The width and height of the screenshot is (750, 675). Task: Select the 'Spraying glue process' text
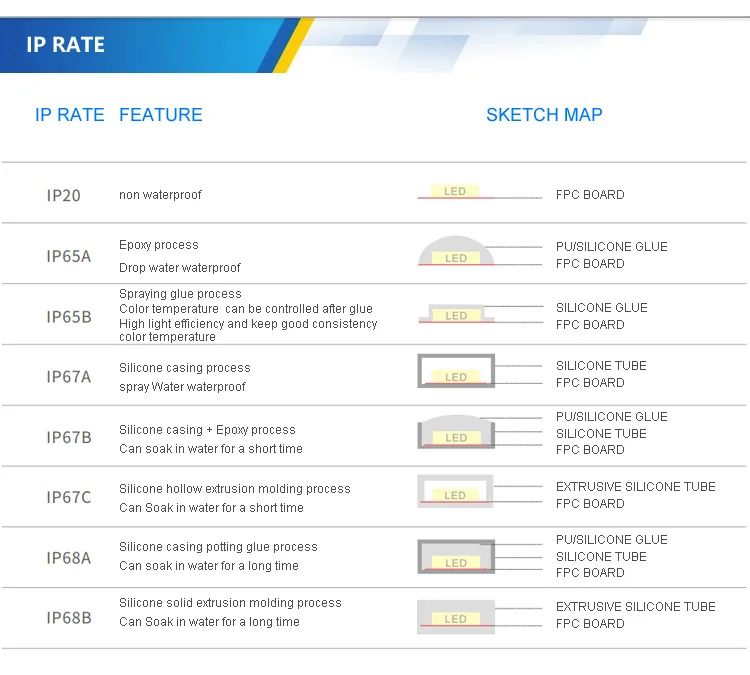point(180,294)
